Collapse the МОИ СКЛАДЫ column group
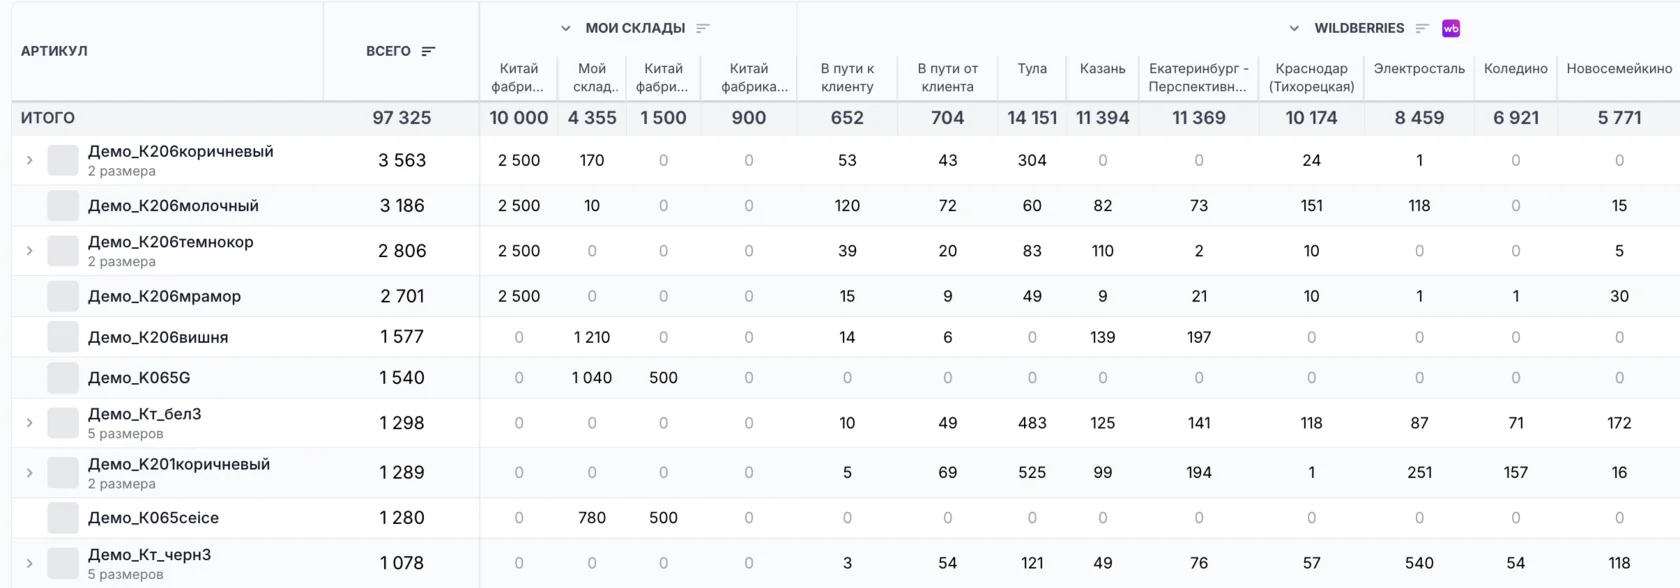Screen dimensions: 1680x588 point(566,28)
